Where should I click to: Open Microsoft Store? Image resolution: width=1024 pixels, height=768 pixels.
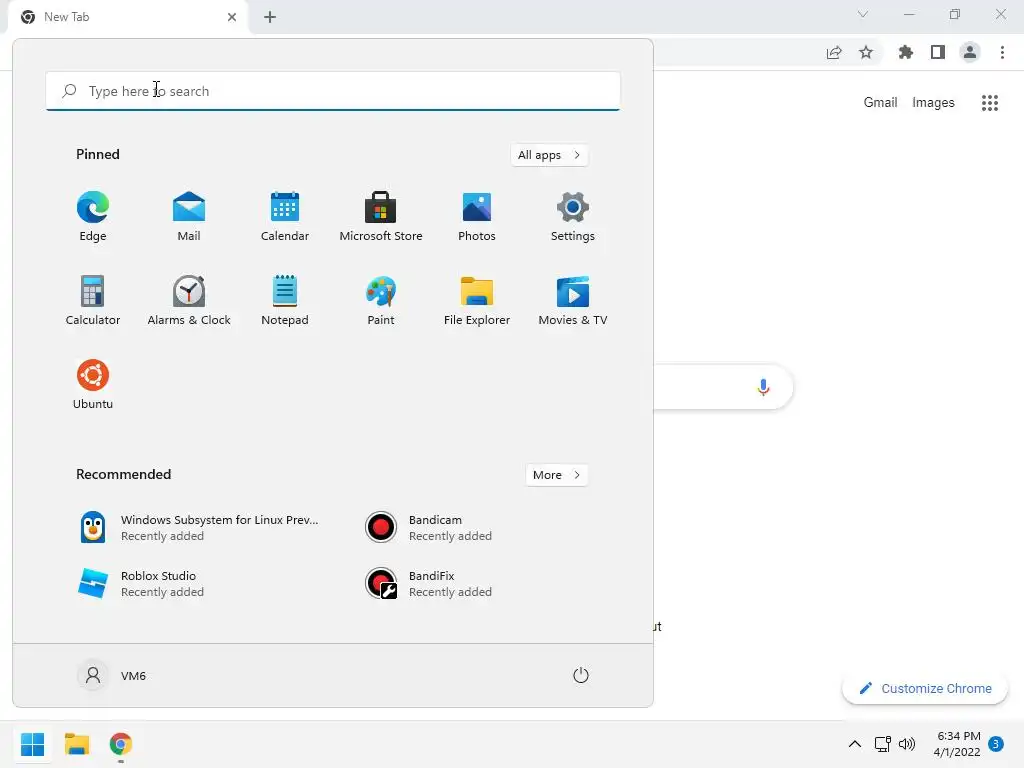(x=381, y=217)
